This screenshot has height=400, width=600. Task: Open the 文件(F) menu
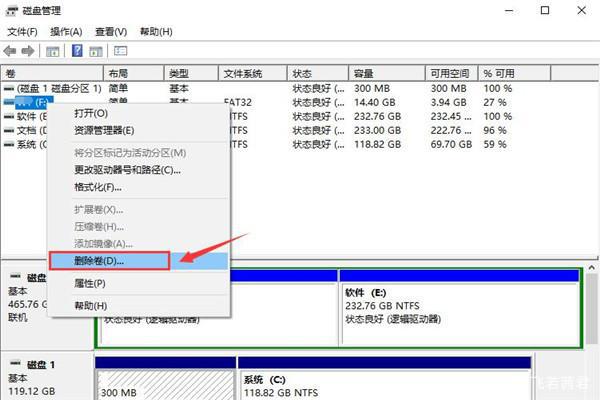22,32
